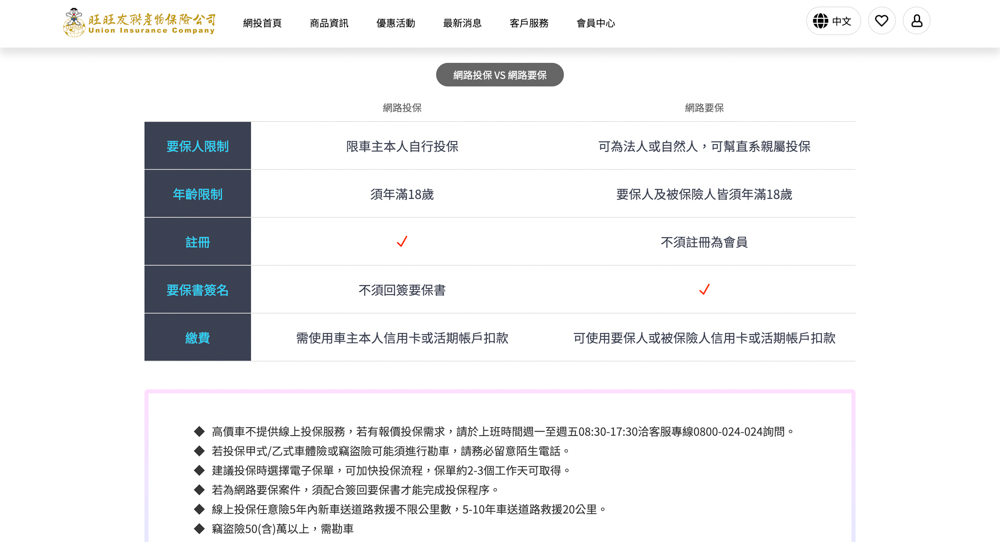This screenshot has width=1000, height=542.
Task: Click the note about 網路要保案件 簽回要保書
Action: pos(355,490)
